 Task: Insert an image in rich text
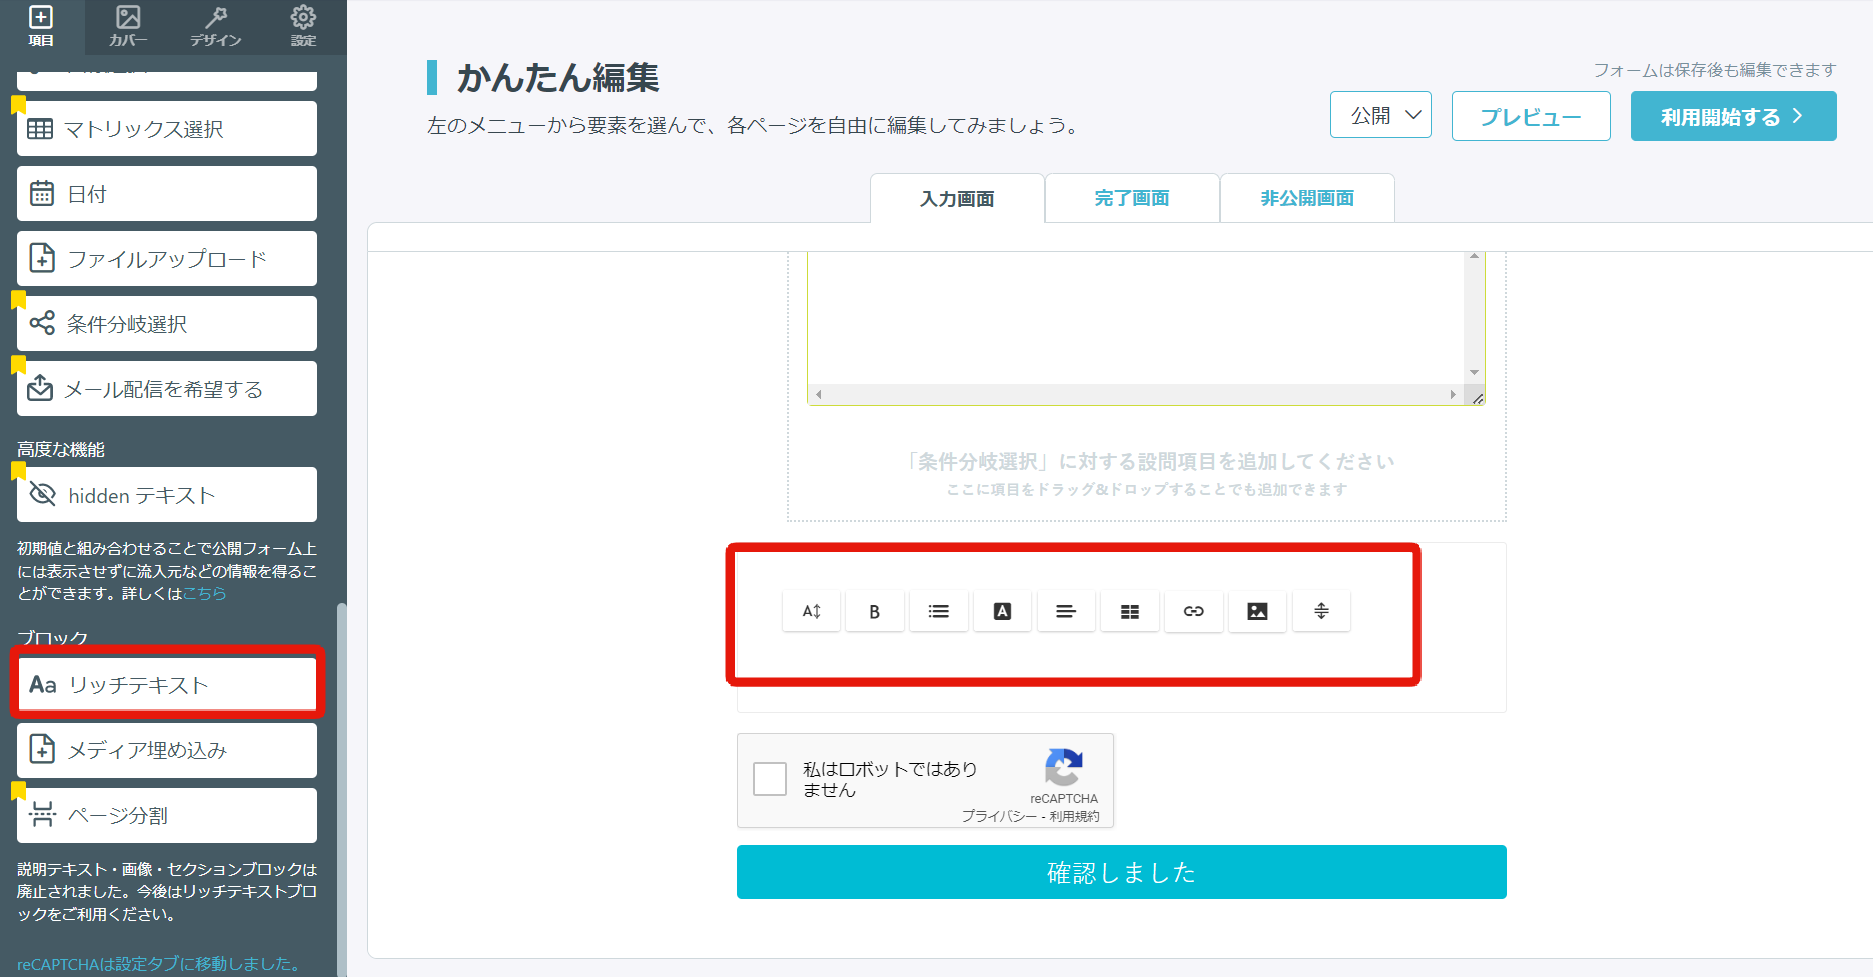pyautogui.click(x=1257, y=611)
